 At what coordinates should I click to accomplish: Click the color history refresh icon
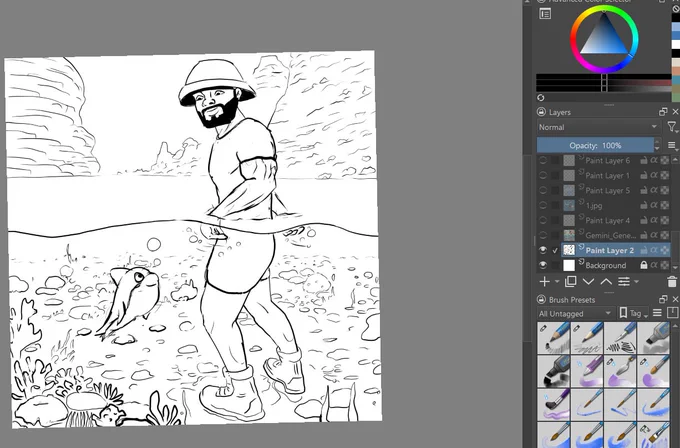540,98
